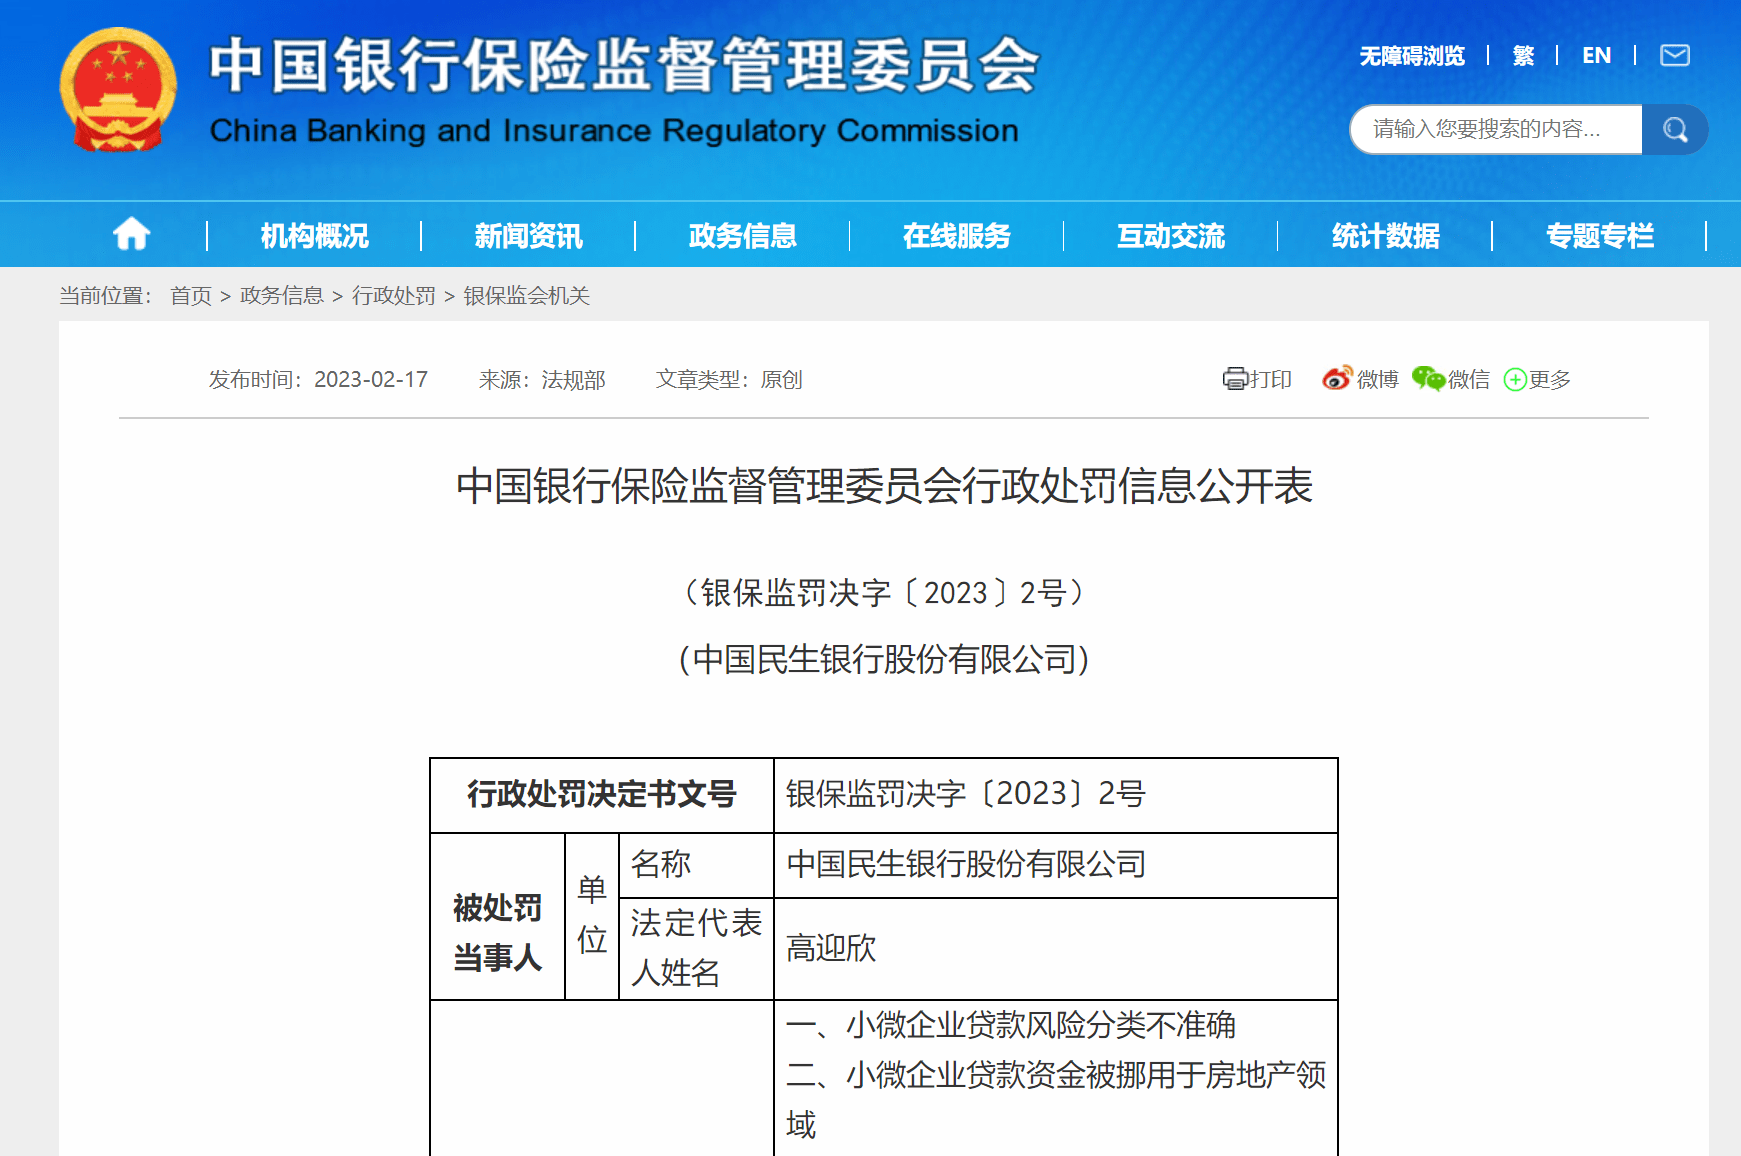1741x1156 pixels.
Task: Share via the WeChat icon
Action: point(1428,378)
